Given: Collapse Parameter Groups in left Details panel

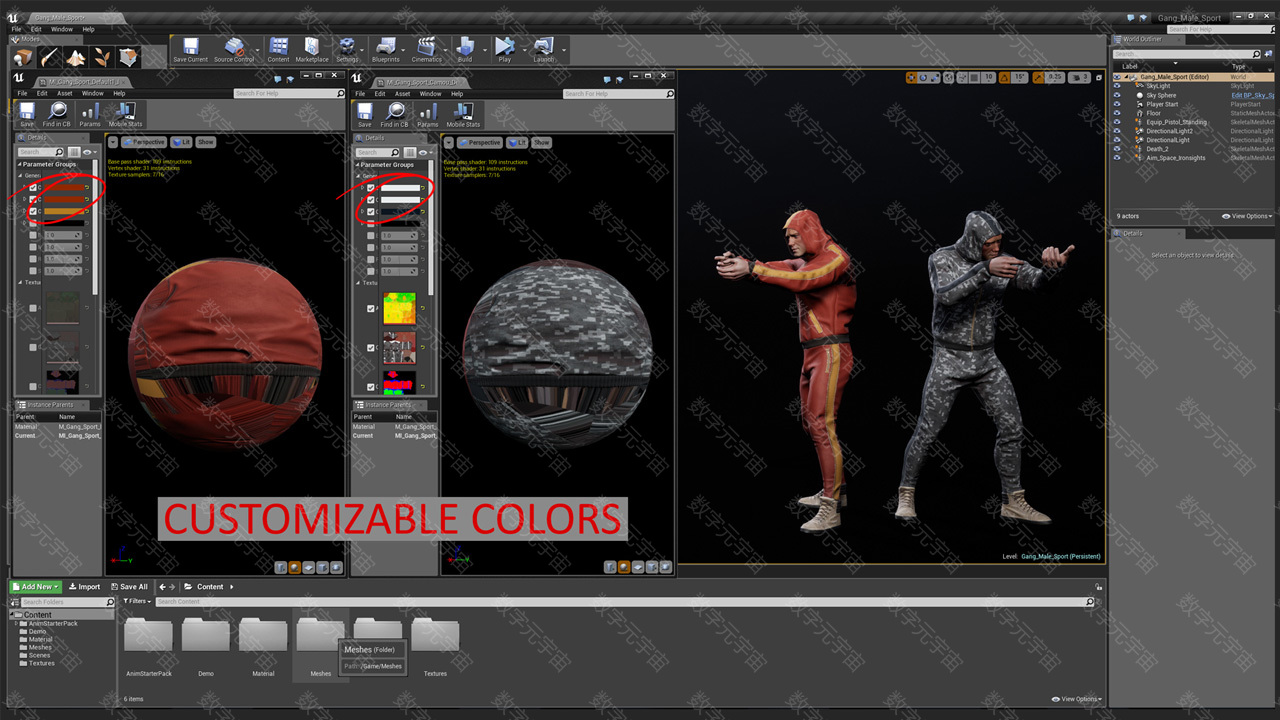Looking at the screenshot, I should (18, 164).
